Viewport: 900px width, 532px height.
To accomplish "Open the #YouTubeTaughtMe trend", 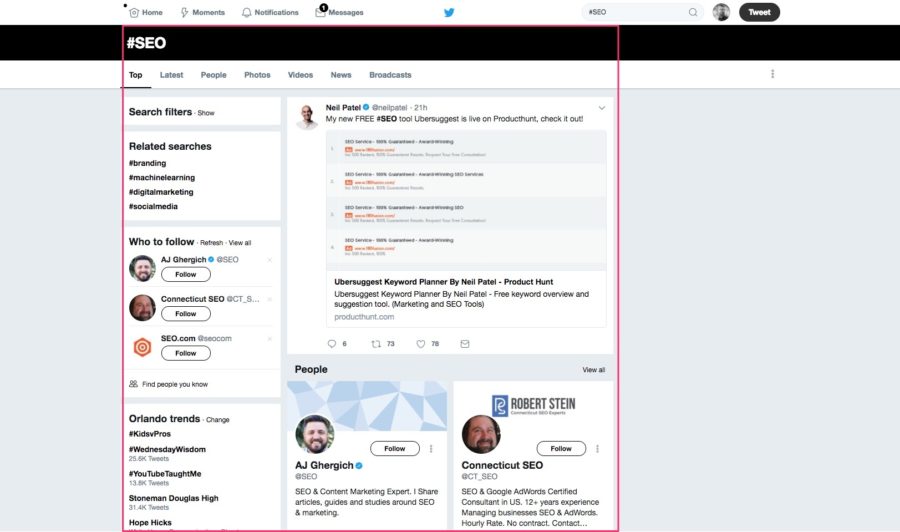I will coord(165,473).
